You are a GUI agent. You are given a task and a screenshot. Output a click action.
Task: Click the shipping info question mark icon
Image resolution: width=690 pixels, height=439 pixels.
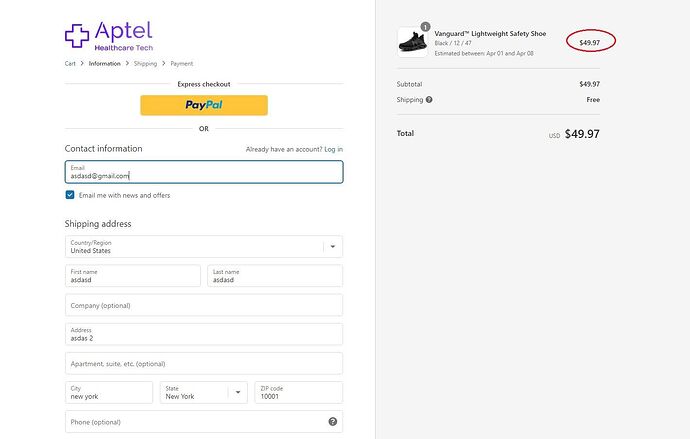pos(429,100)
